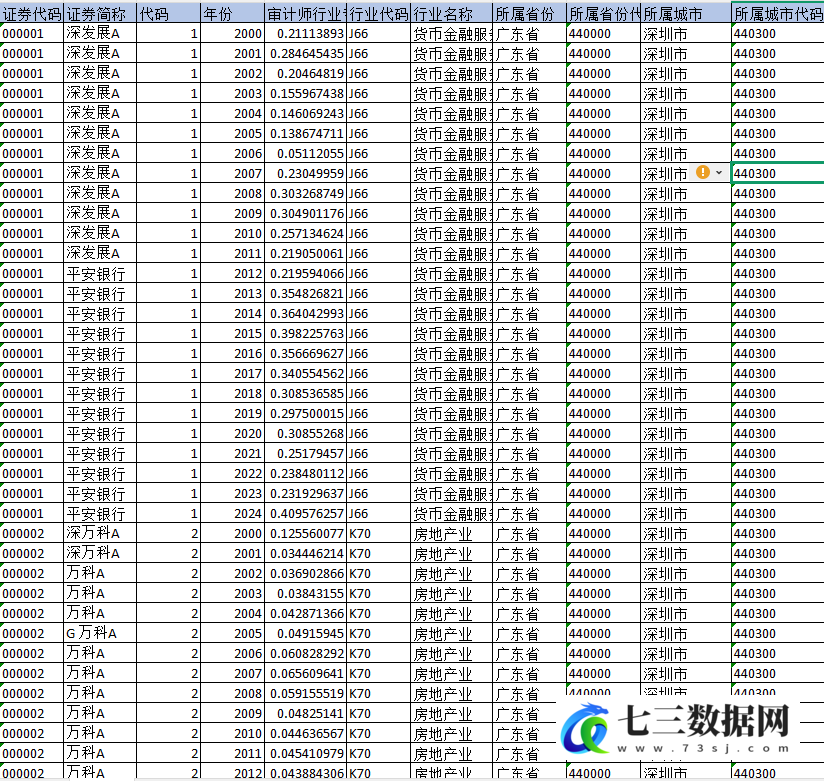This screenshot has height=781, width=824.
Task: Click the cell with value 0.21113893
Action: [x=305, y=34]
